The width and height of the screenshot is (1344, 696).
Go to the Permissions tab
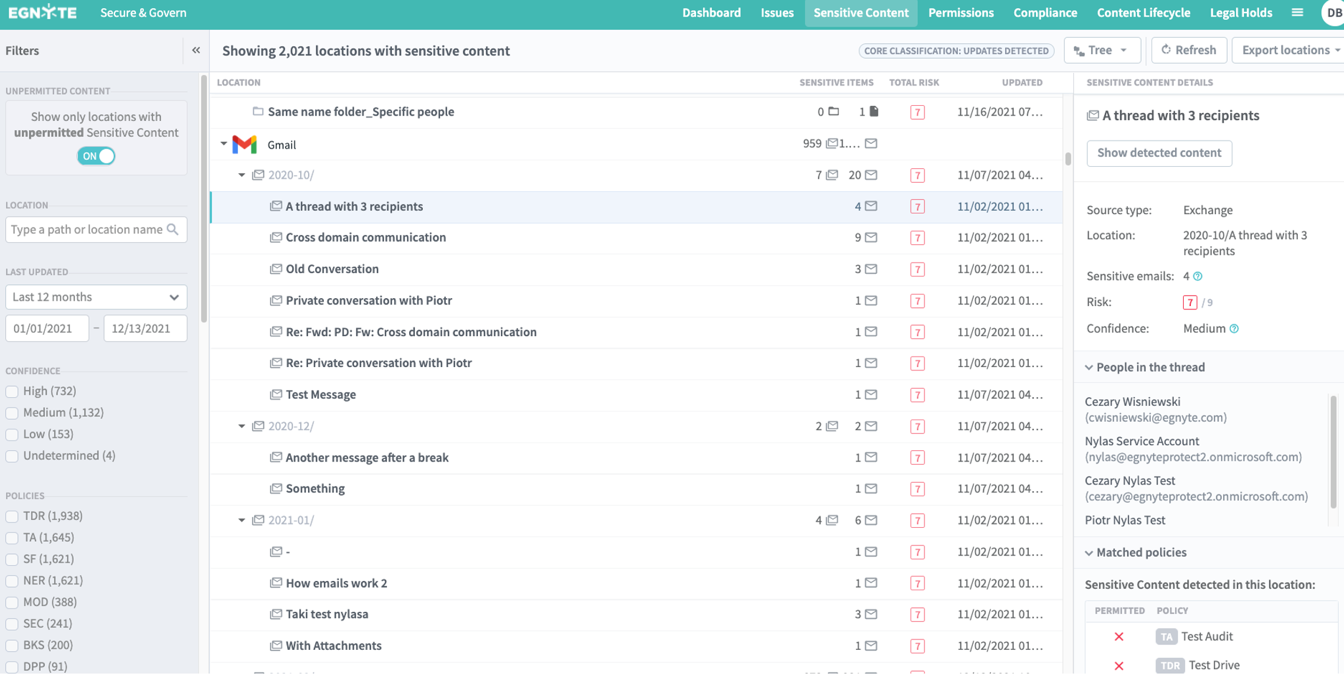tap(960, 13)
